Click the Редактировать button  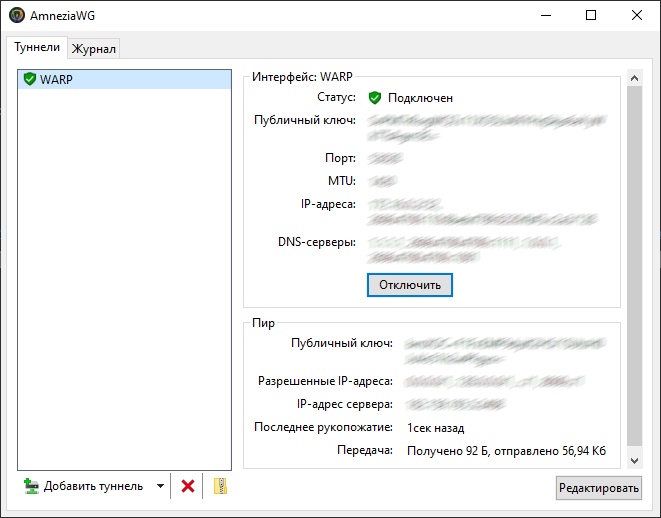pos(599,488)
